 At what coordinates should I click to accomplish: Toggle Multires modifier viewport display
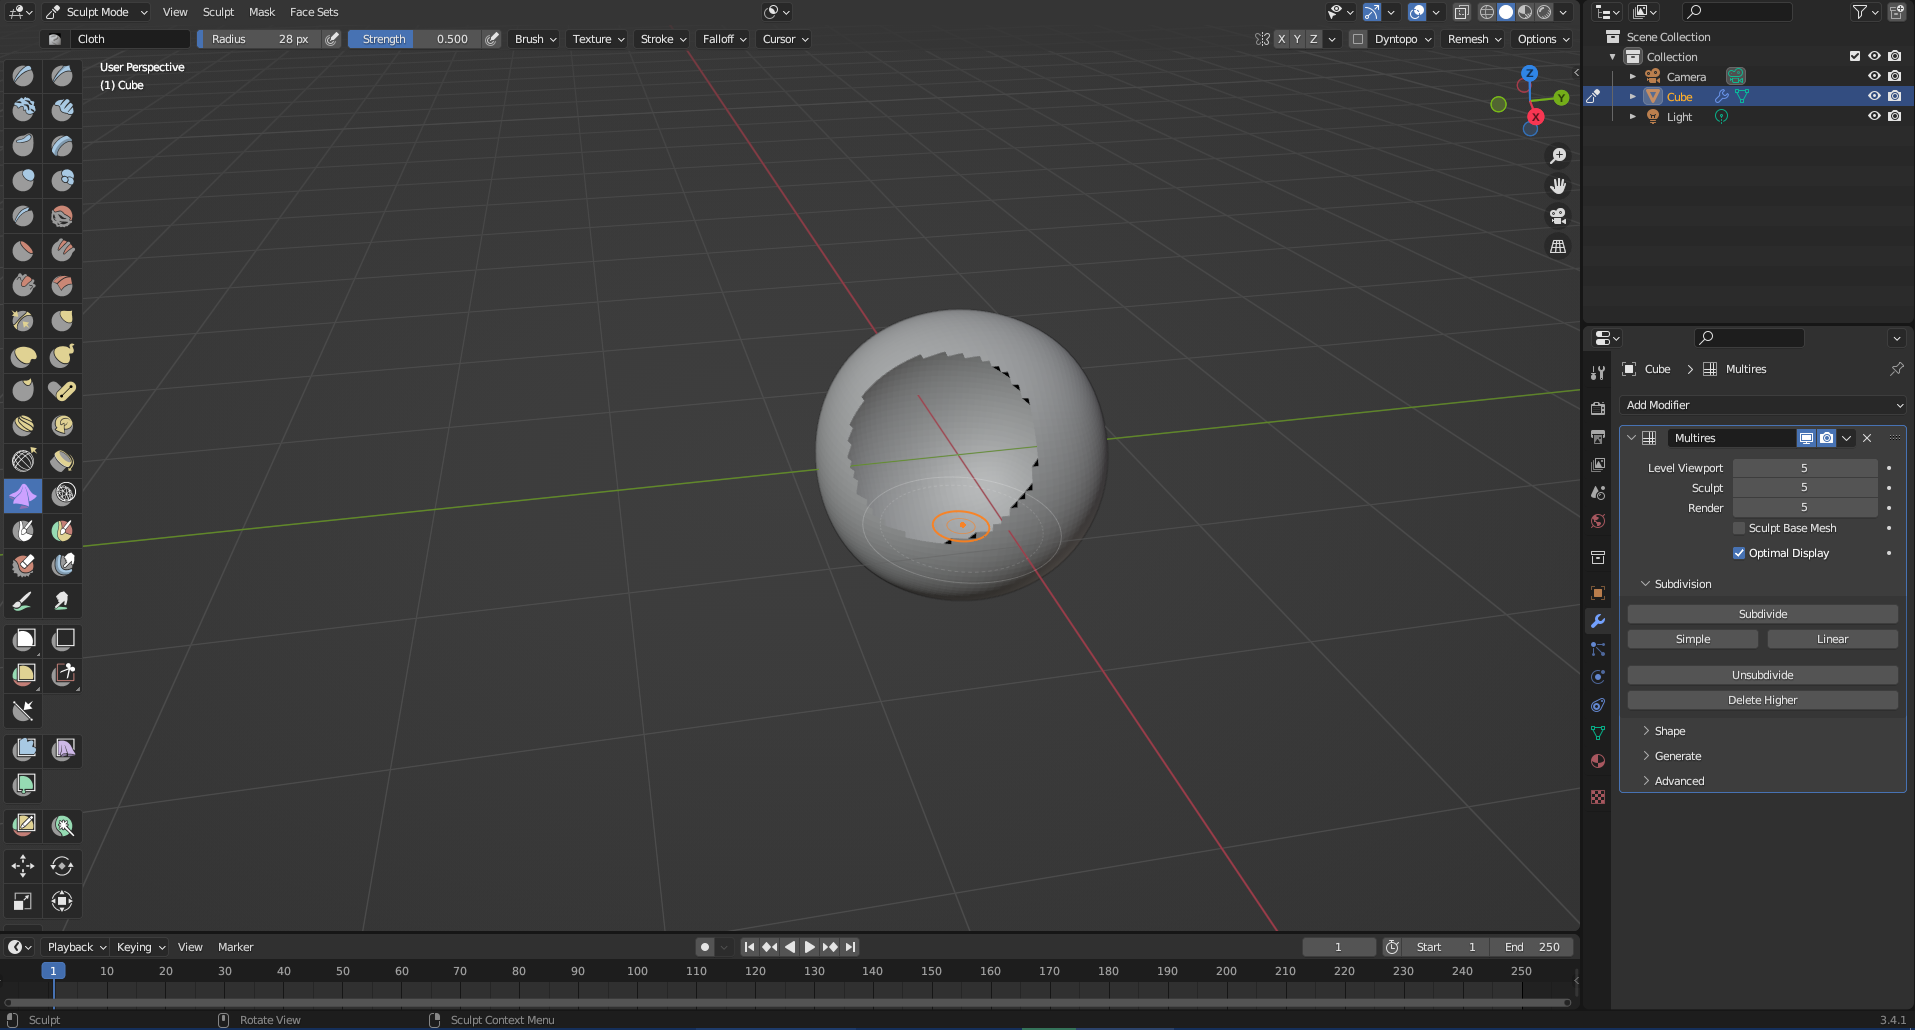coord(1807,438)
